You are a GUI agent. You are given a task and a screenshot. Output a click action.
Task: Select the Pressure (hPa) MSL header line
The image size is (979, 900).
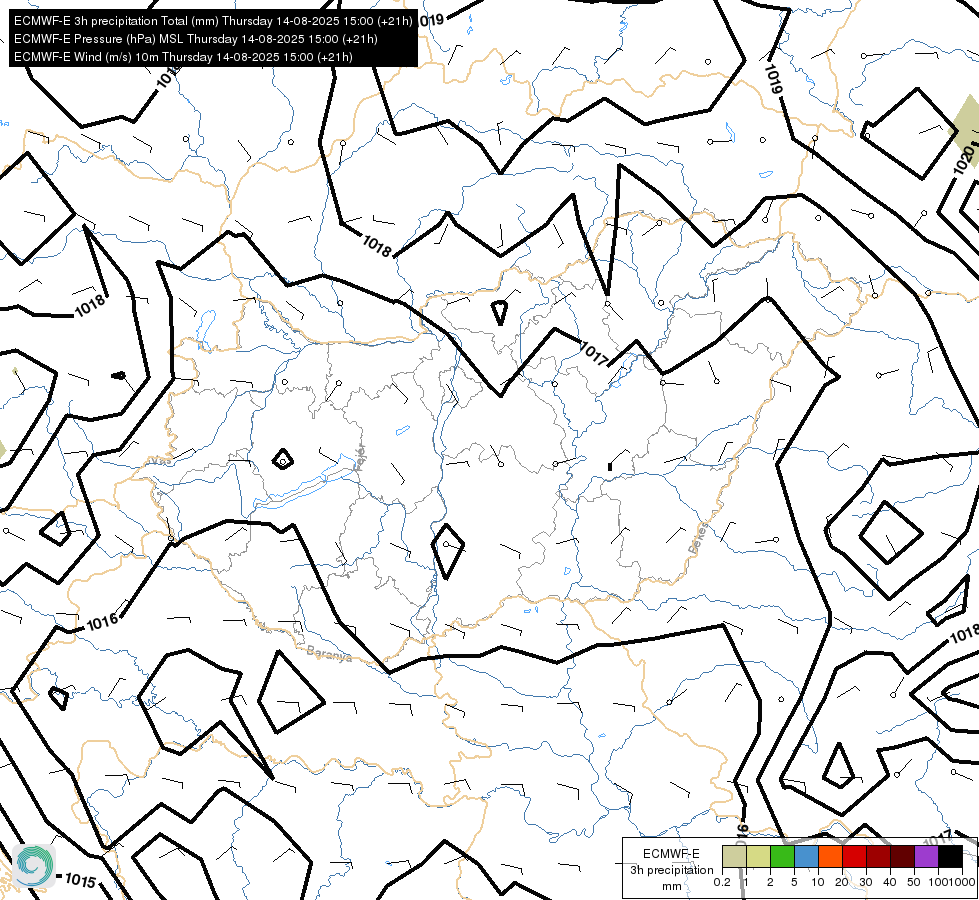click(x=195, y=39)
